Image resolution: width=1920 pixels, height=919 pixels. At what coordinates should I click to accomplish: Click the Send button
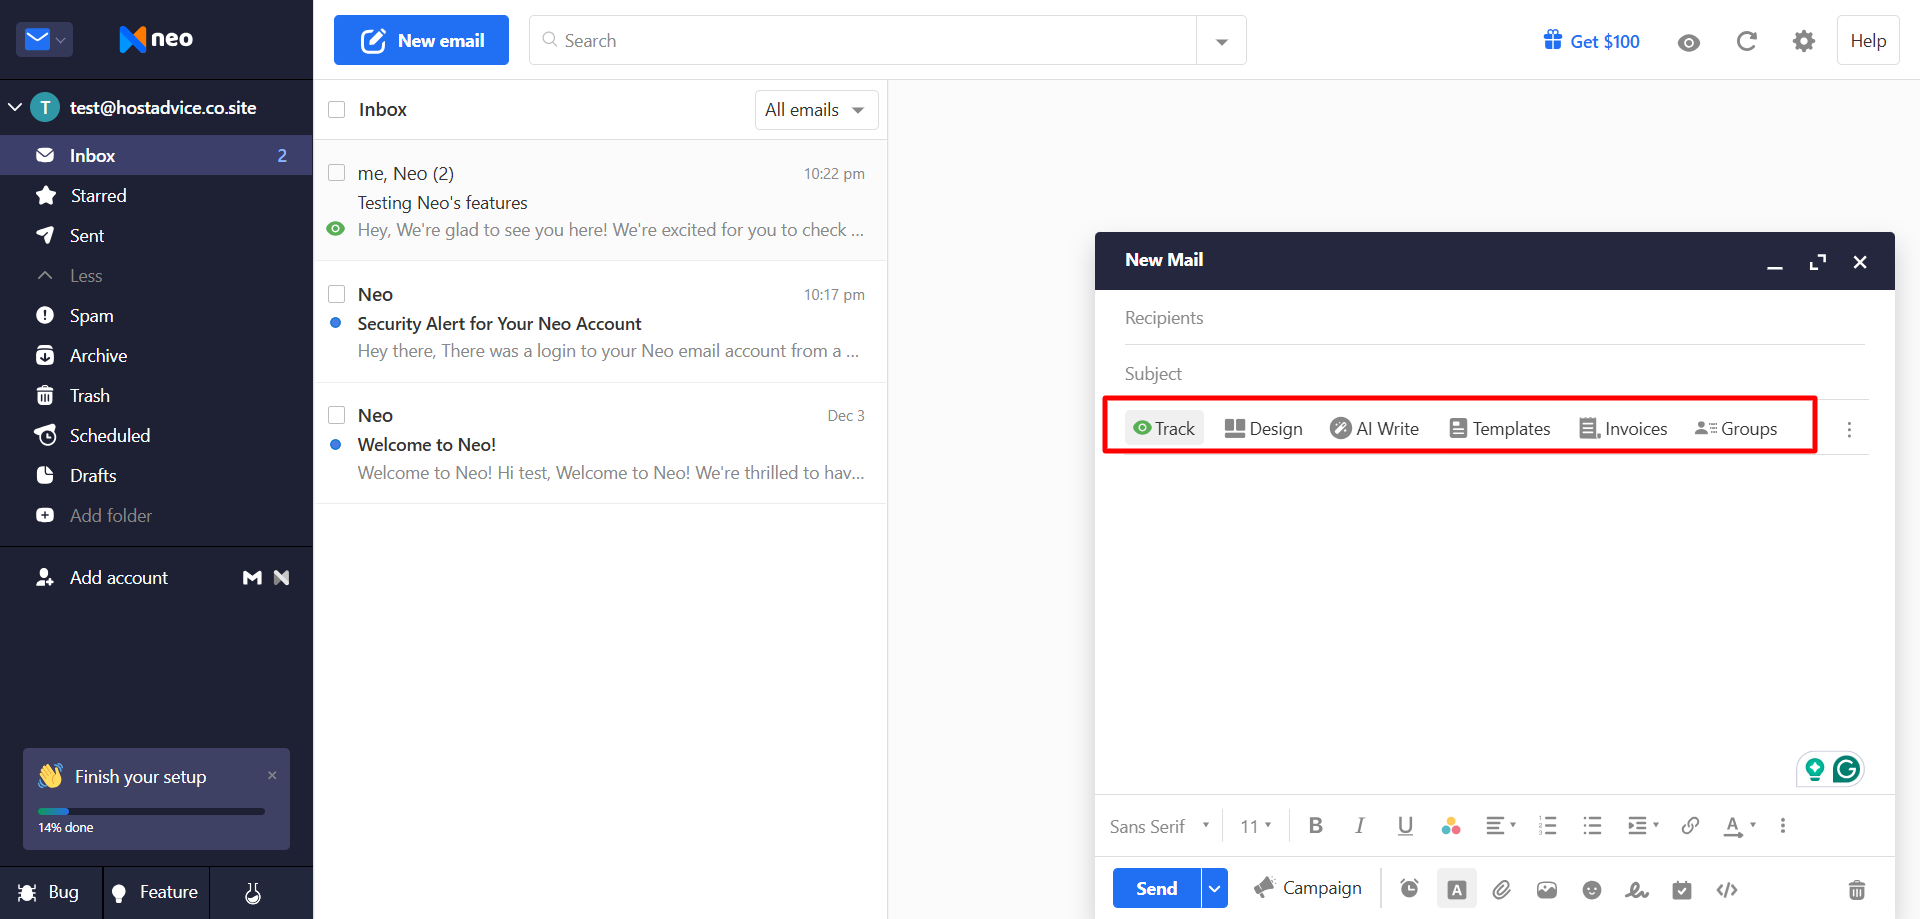(x=1157, y=888)
